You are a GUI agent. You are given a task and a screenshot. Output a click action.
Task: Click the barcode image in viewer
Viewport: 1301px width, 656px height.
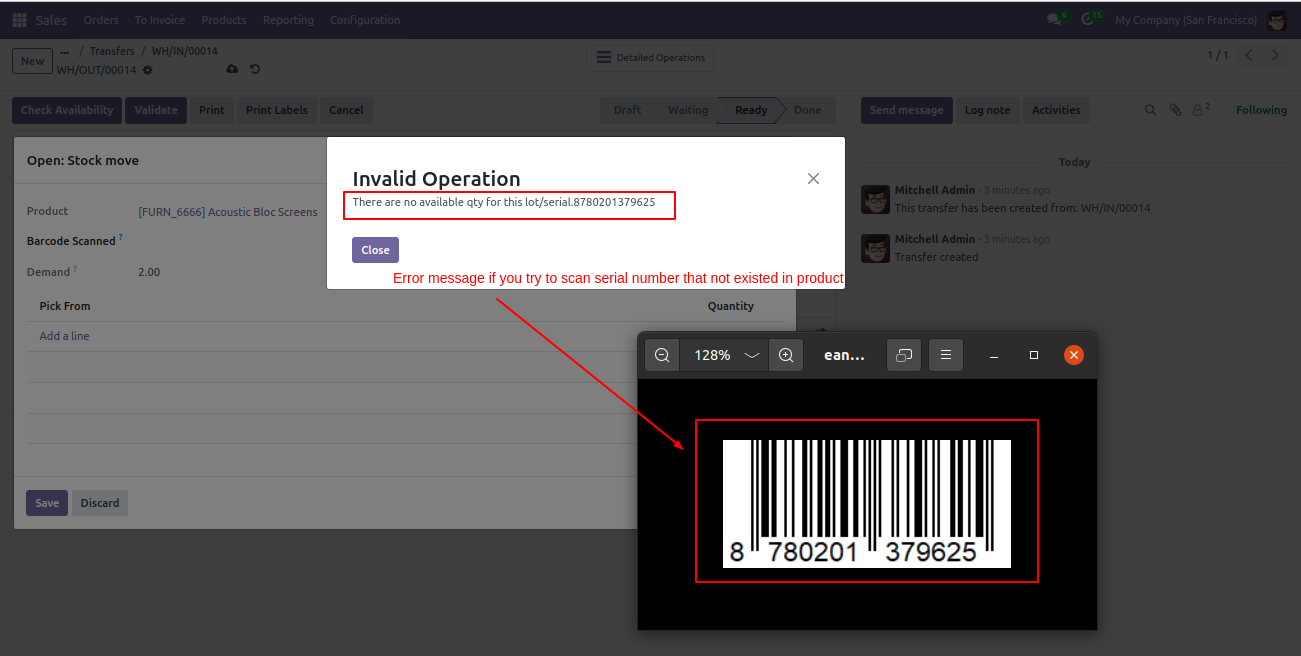click(x=867, y=503)
